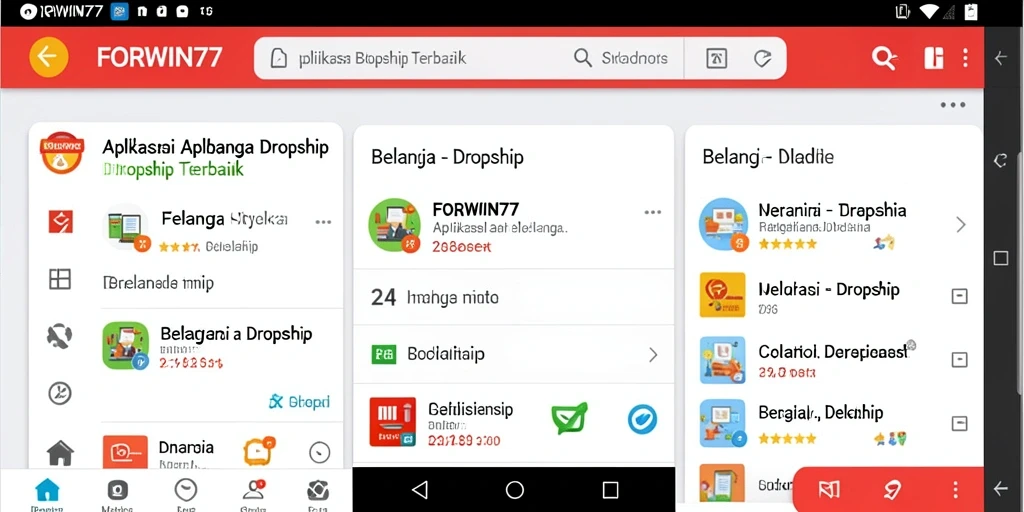Select the dark house icon in left sidebar
Image resolution: width=1024 pixels, height=512 pixels.
tap(60, 452)
